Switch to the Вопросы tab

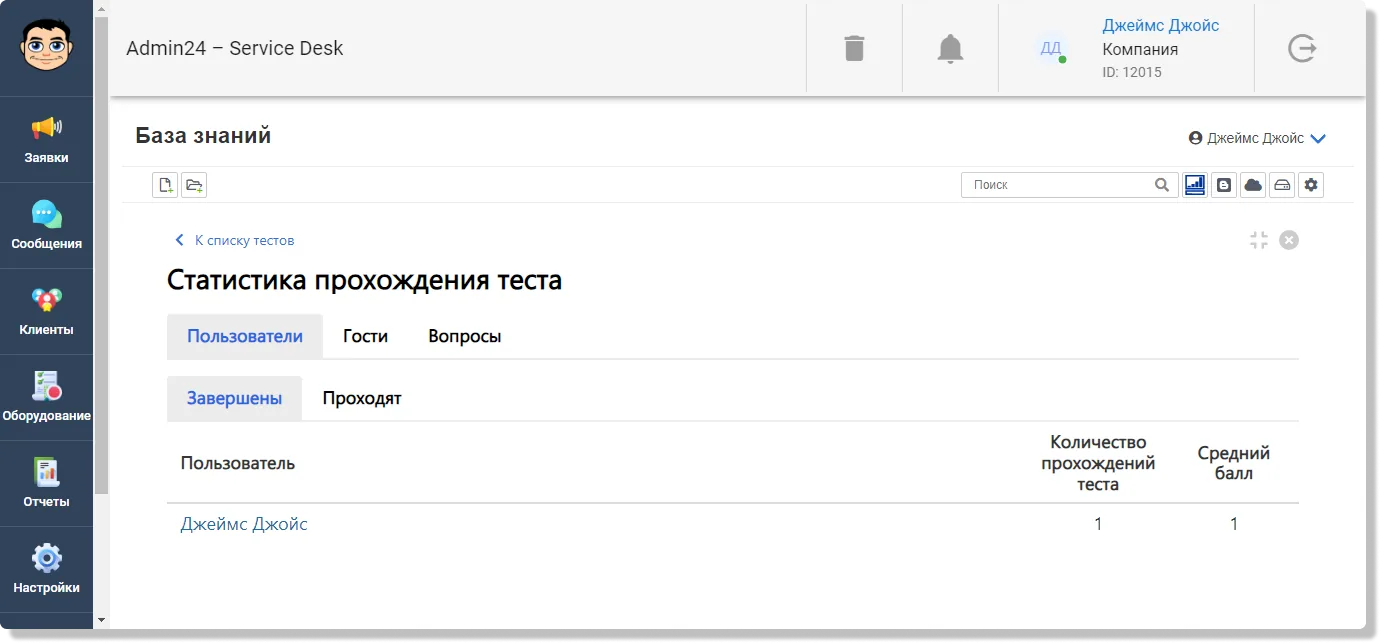coord(465,336)
